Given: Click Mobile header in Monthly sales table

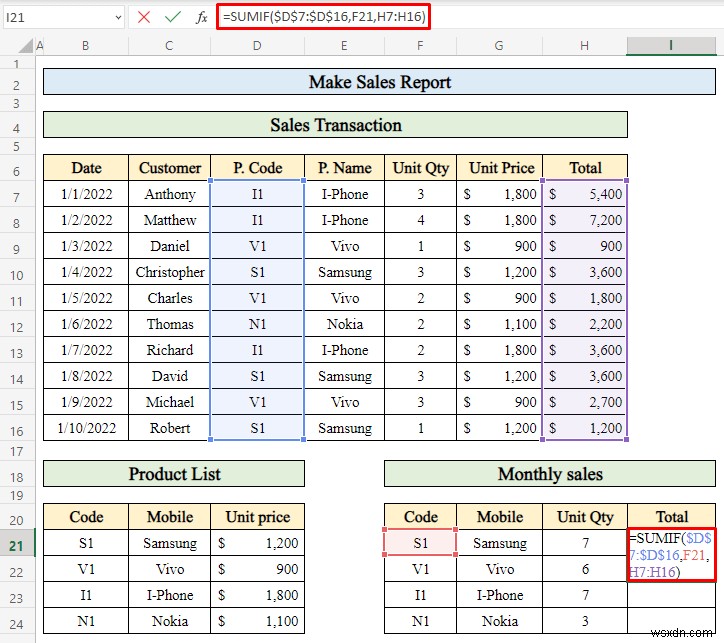Looking at the screenshot, I should pyautogui.click(x=499, y=517).
